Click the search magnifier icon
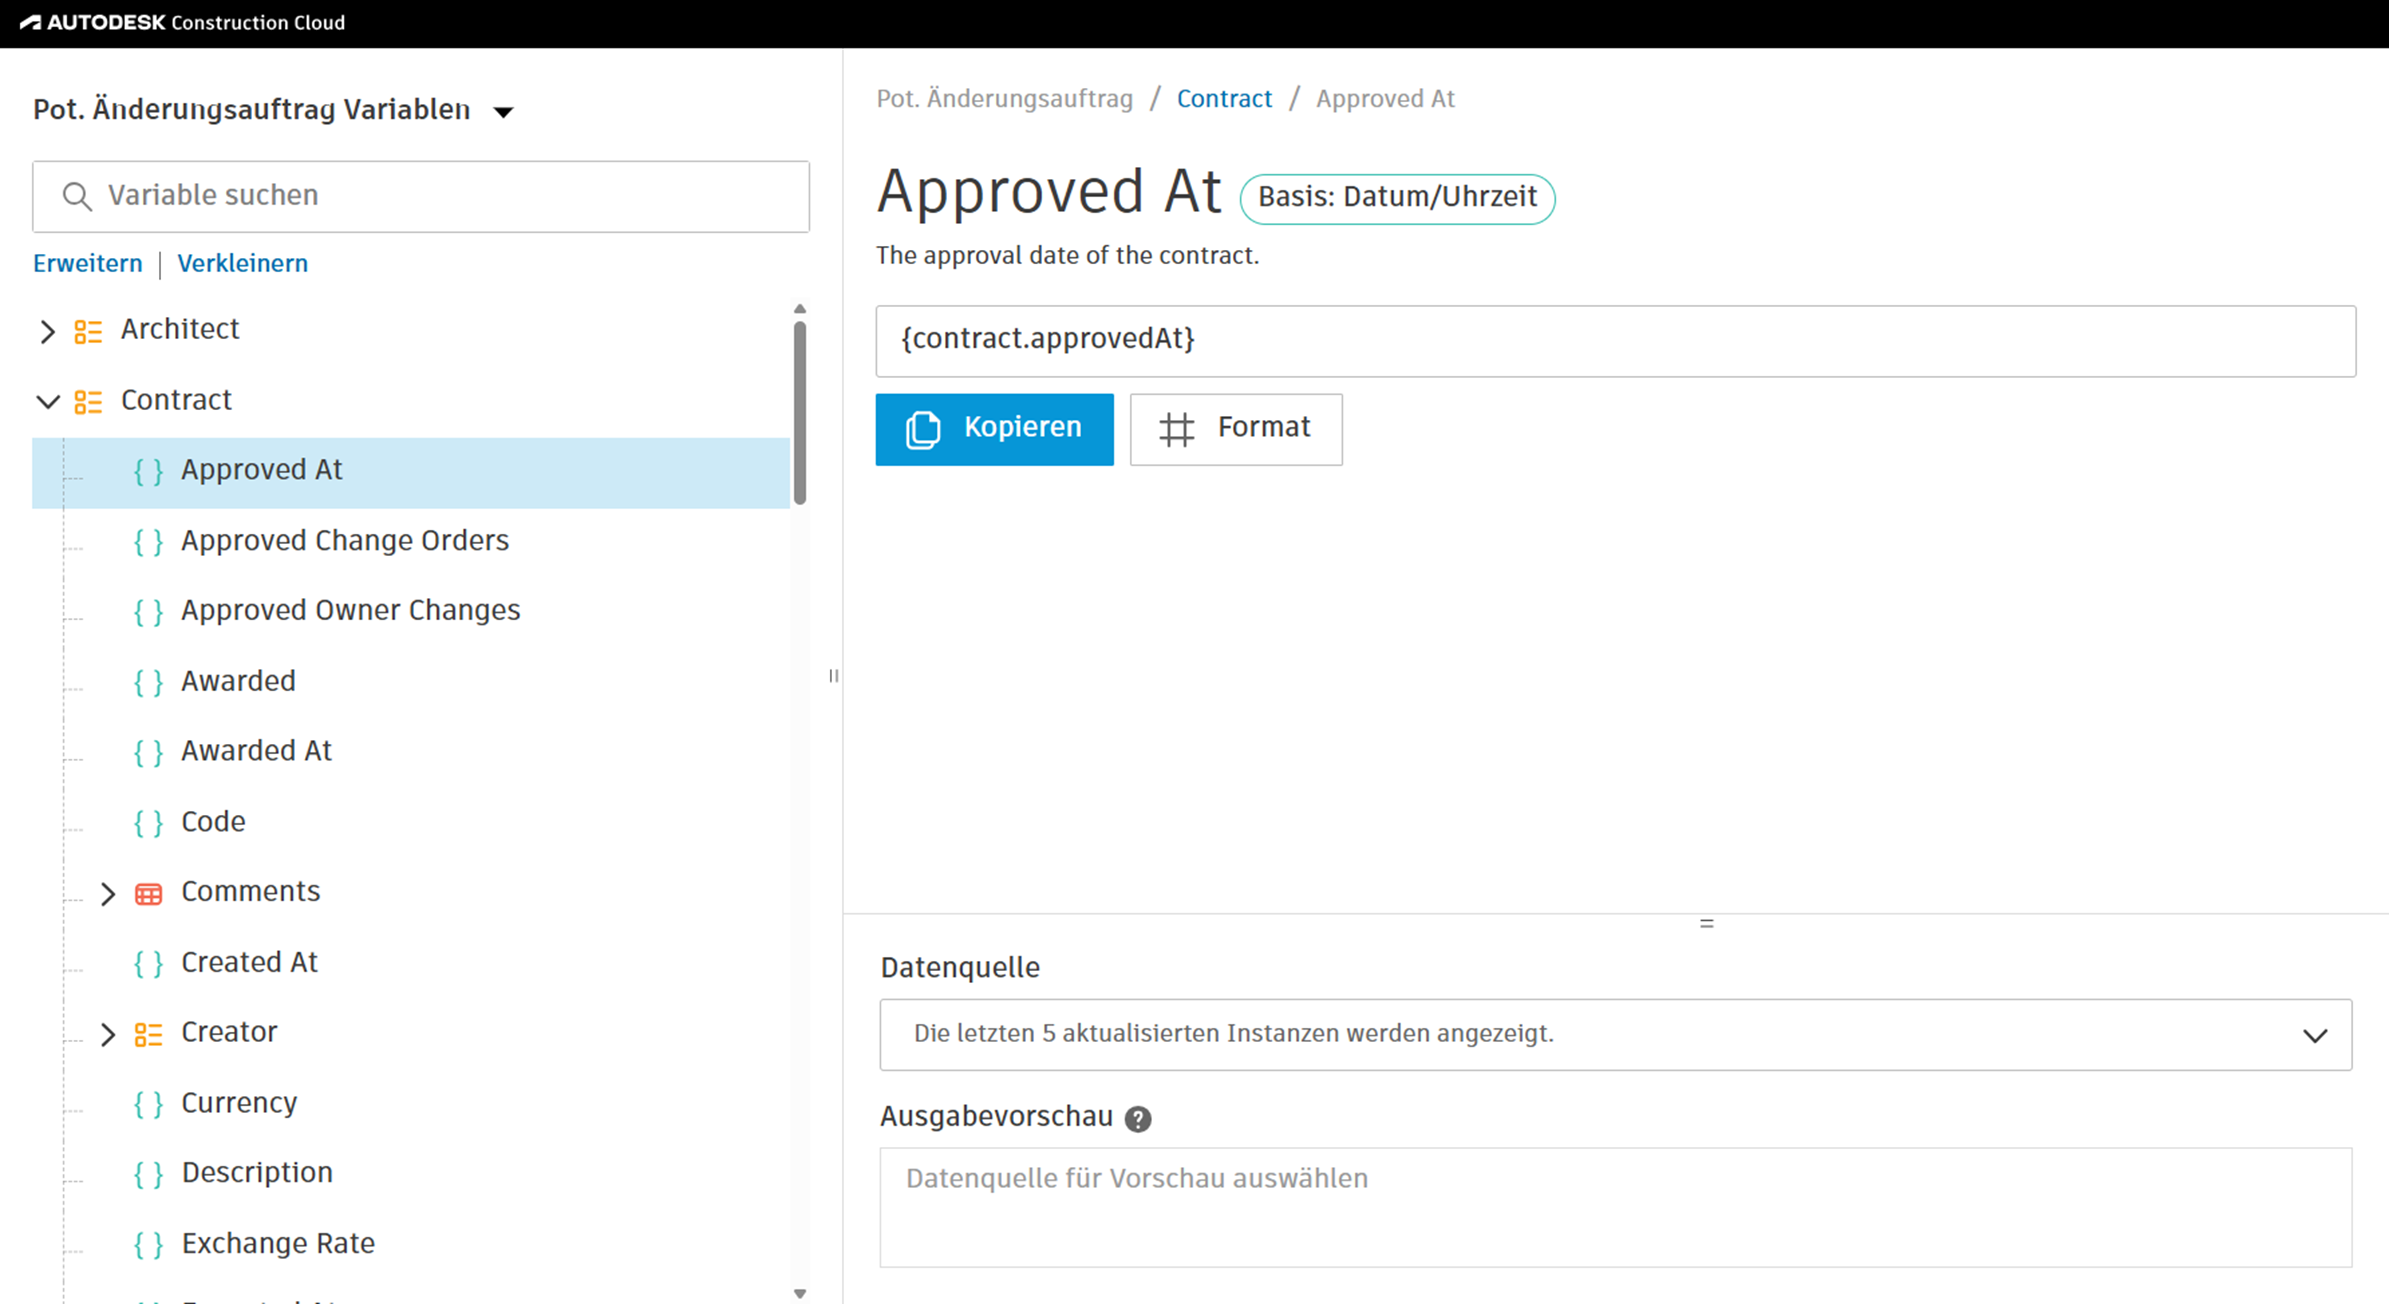The image size is (2389, 1304). (77, 196)
